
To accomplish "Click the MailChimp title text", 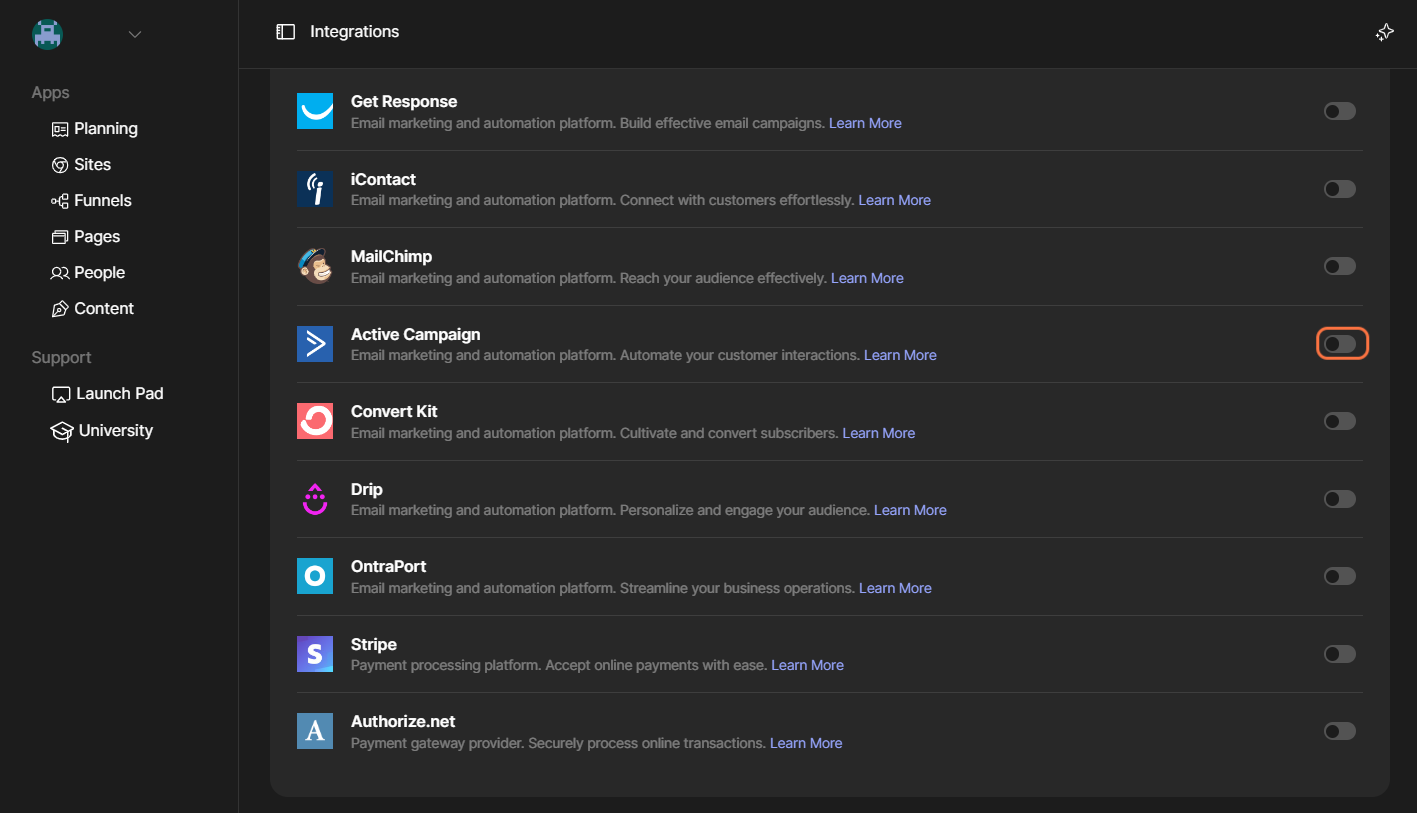I will click(x=391, y=257).
